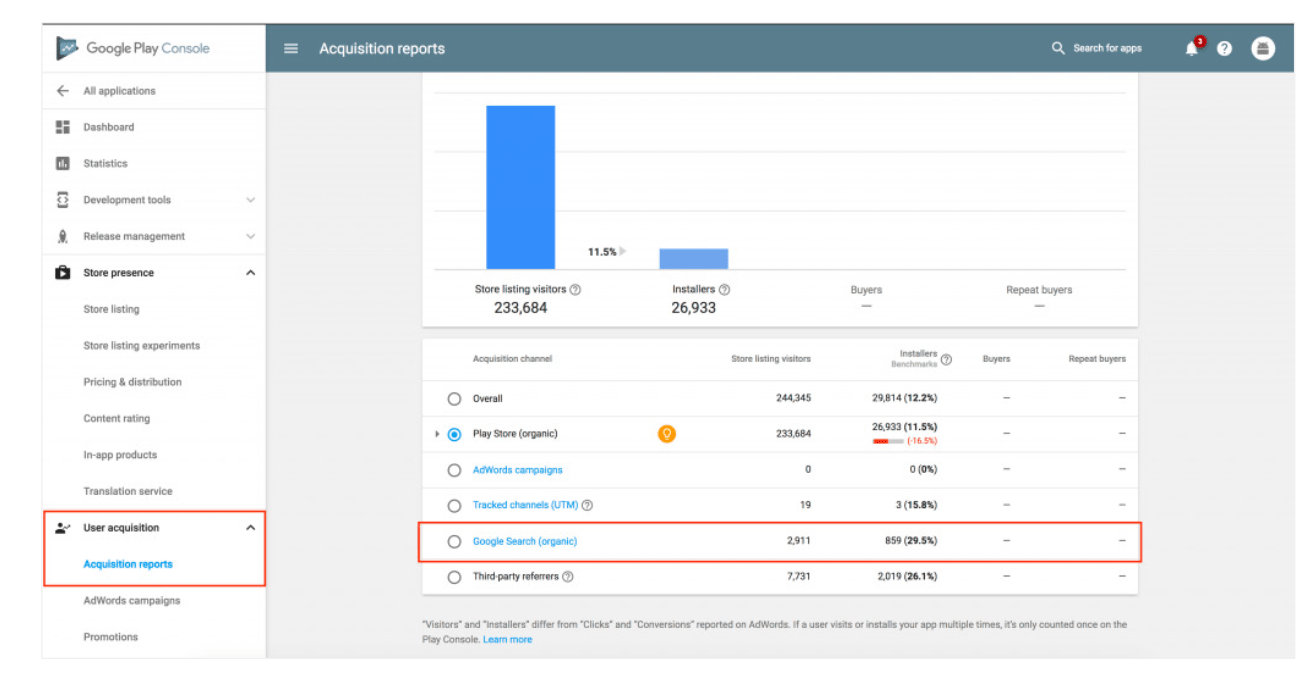The height and width of the screenshot is (674, 1312).
Task: Click the 859 (29.5%) installers value
Action: click(910, 541)
